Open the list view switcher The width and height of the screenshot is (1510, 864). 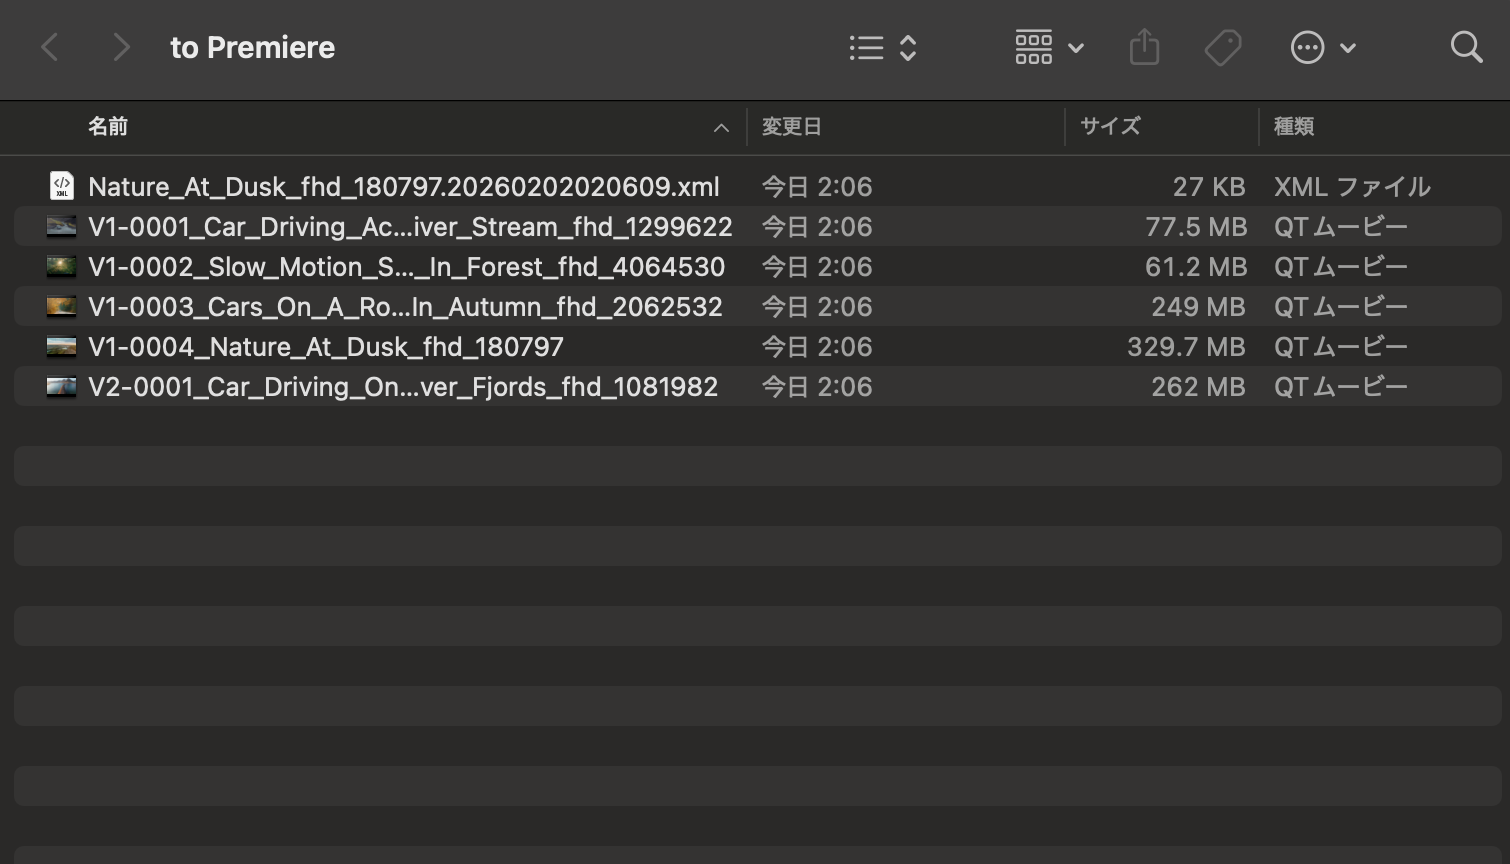point(882,47)
